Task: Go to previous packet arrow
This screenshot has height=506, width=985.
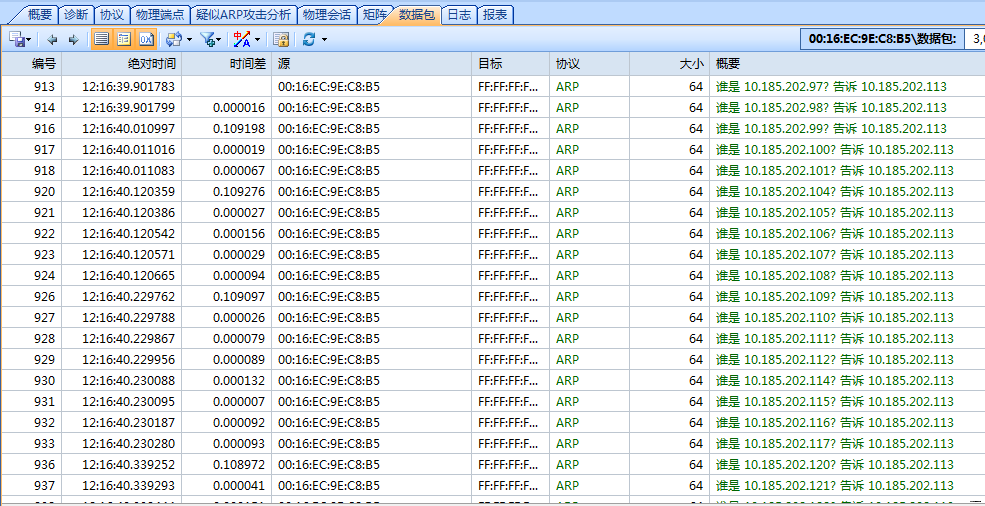Action: pyautogui.click(x=52, y=39)
